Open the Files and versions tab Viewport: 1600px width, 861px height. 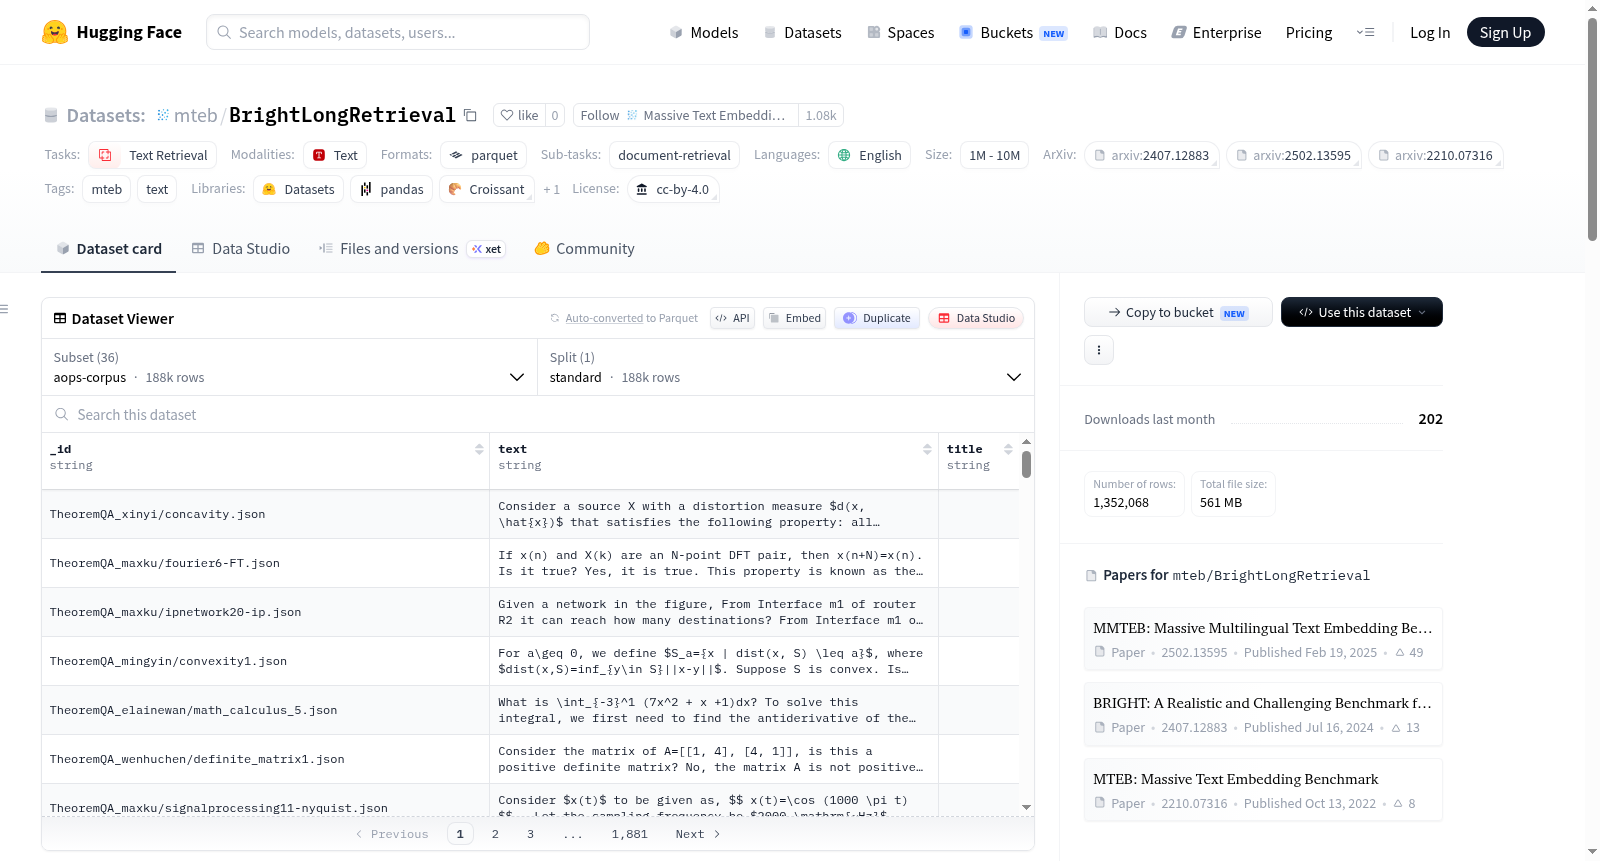412,249
